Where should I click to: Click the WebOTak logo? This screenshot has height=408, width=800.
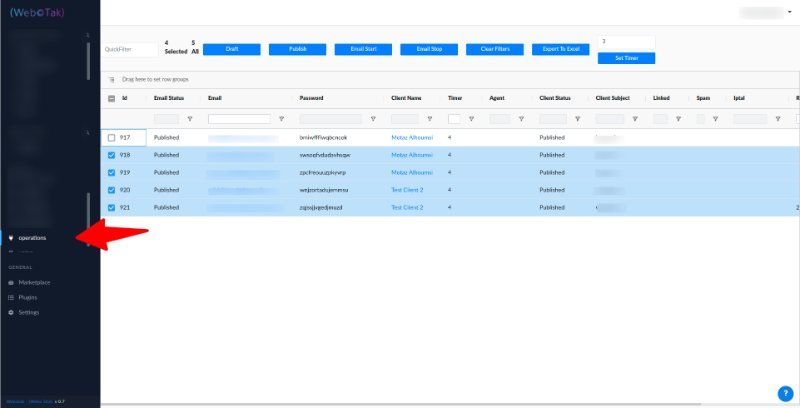click(x=37, y=13)
